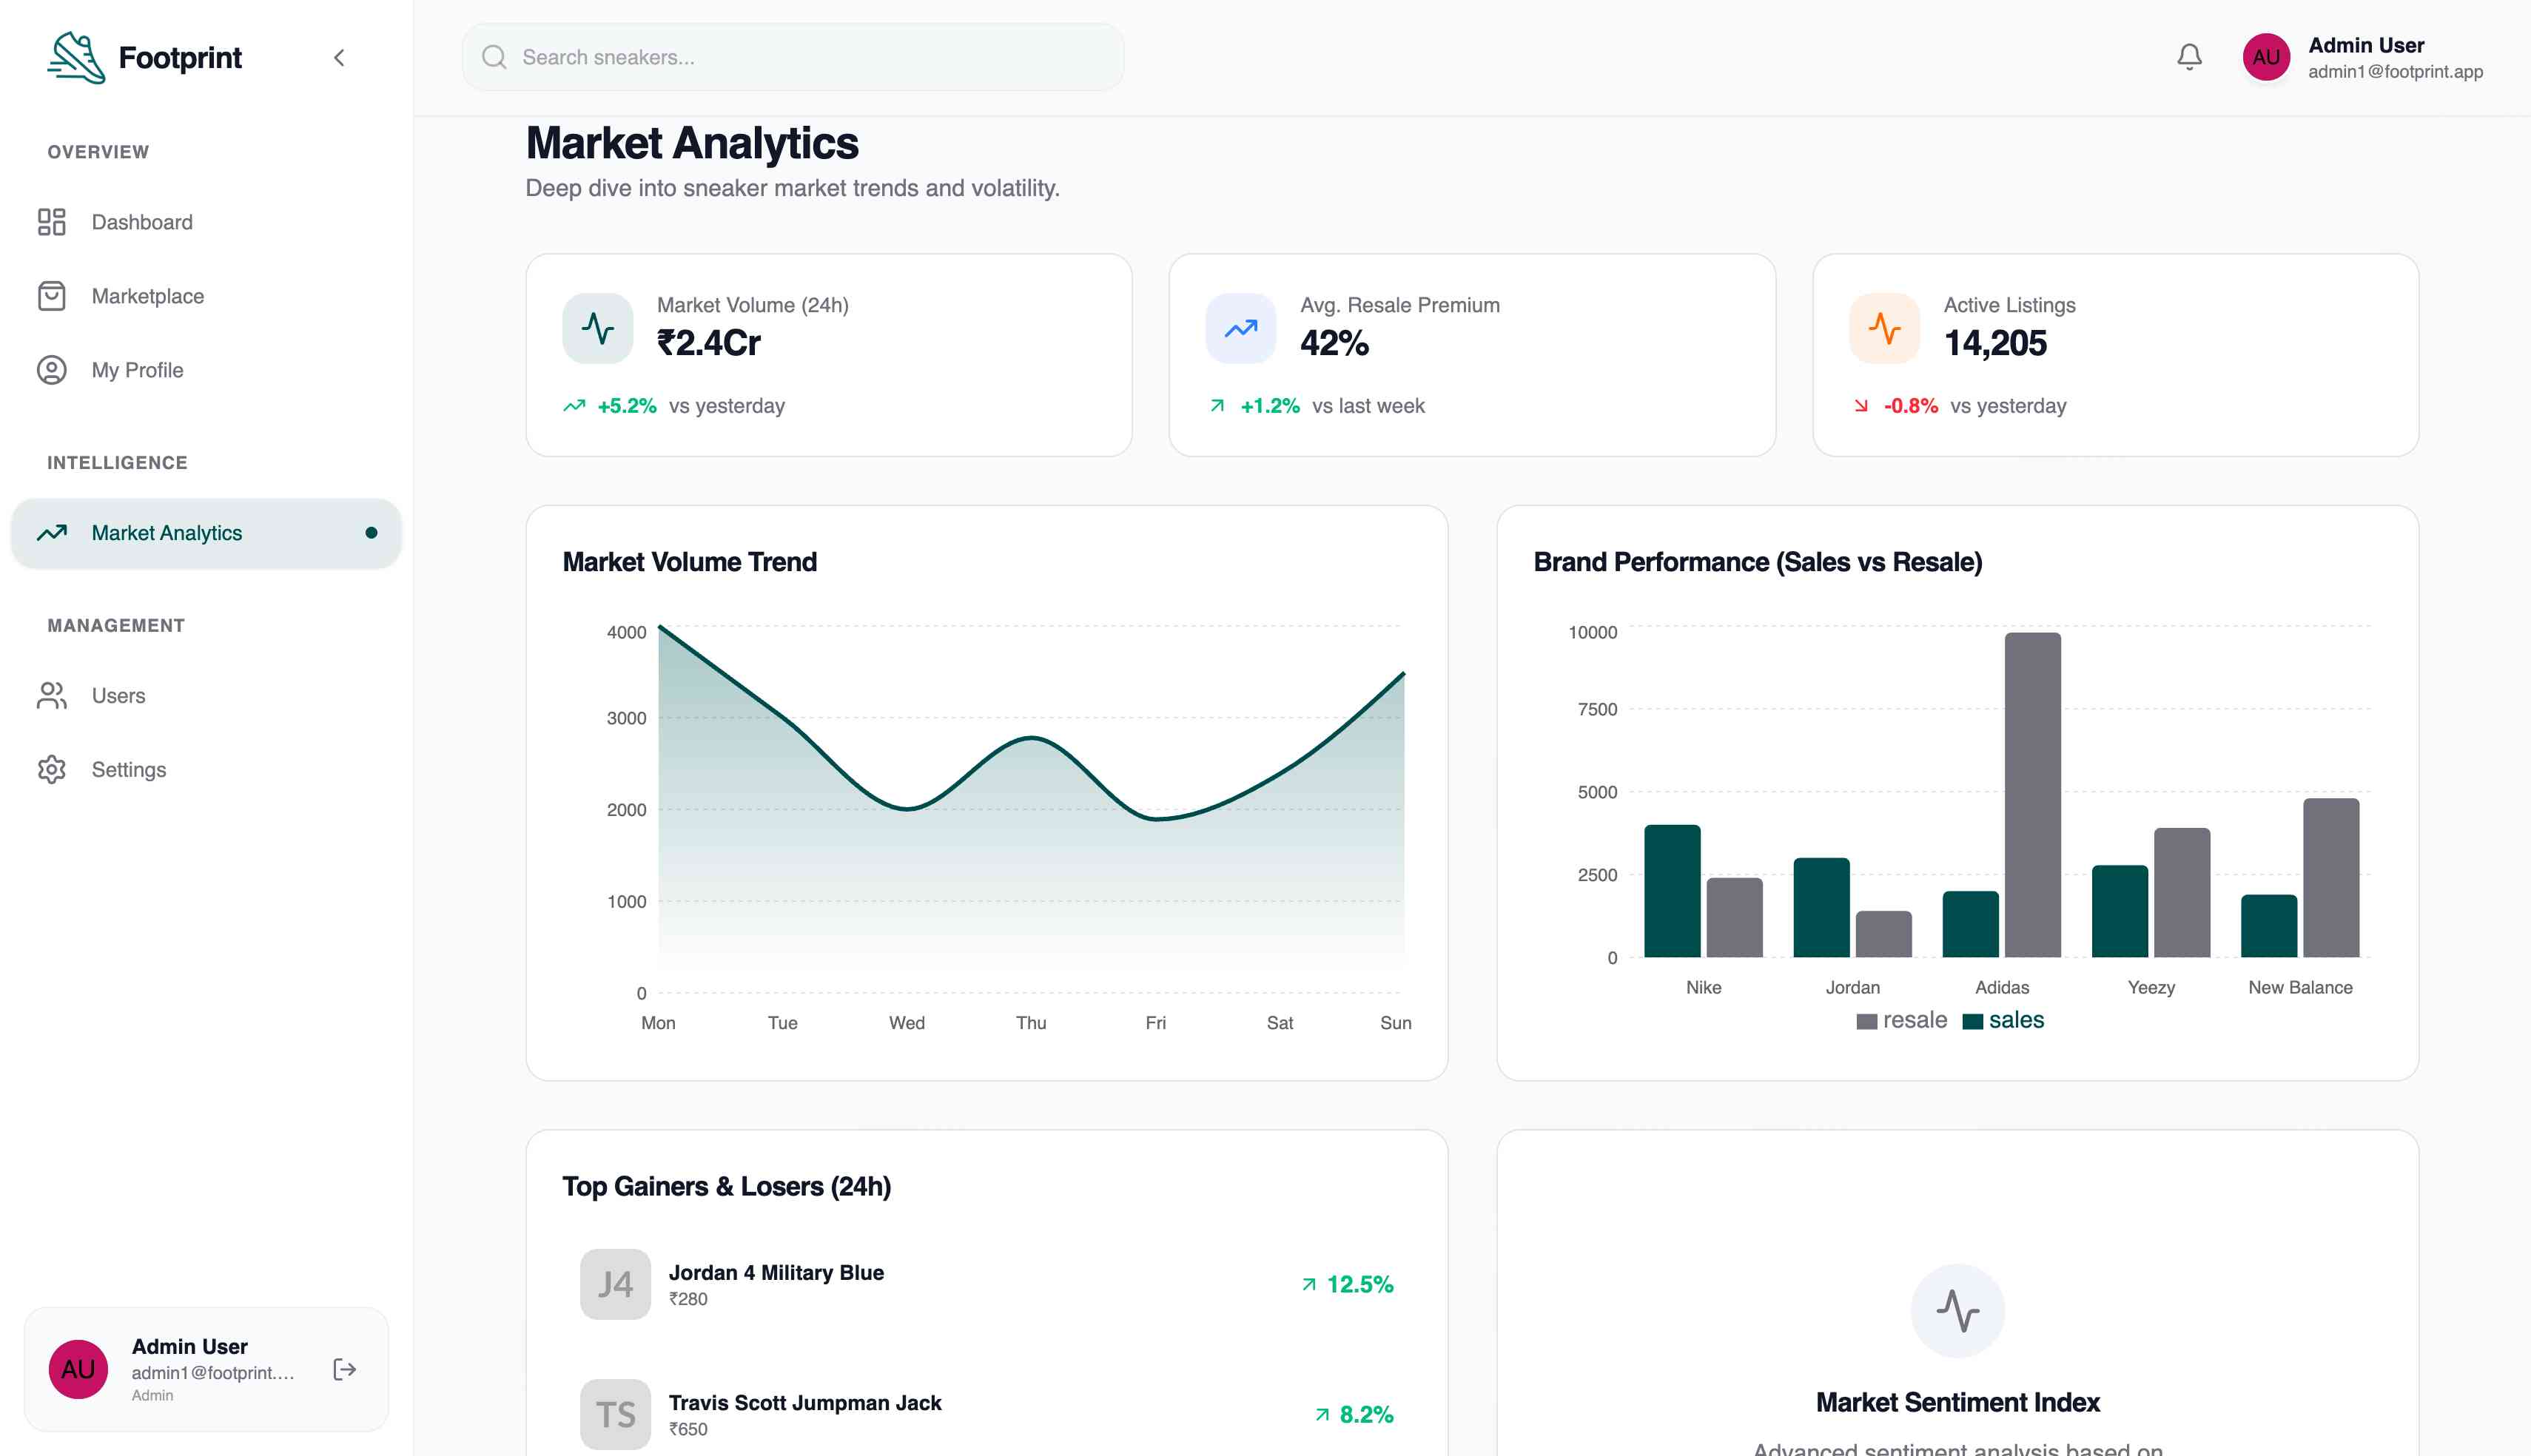Click the Footprint sneaker logo
Image resolution: width=2531 pixels, height=1456 pixels.
point(76,57)
